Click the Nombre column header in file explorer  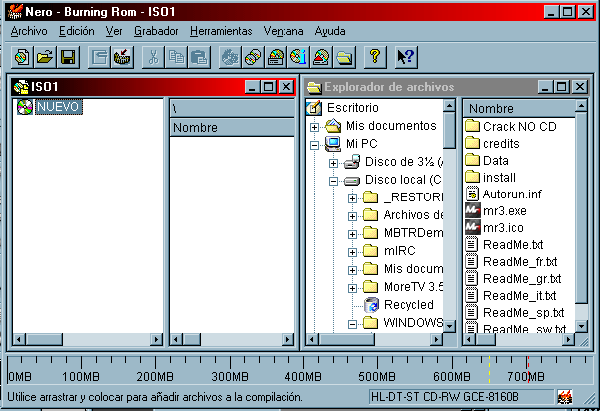[519, 109]
